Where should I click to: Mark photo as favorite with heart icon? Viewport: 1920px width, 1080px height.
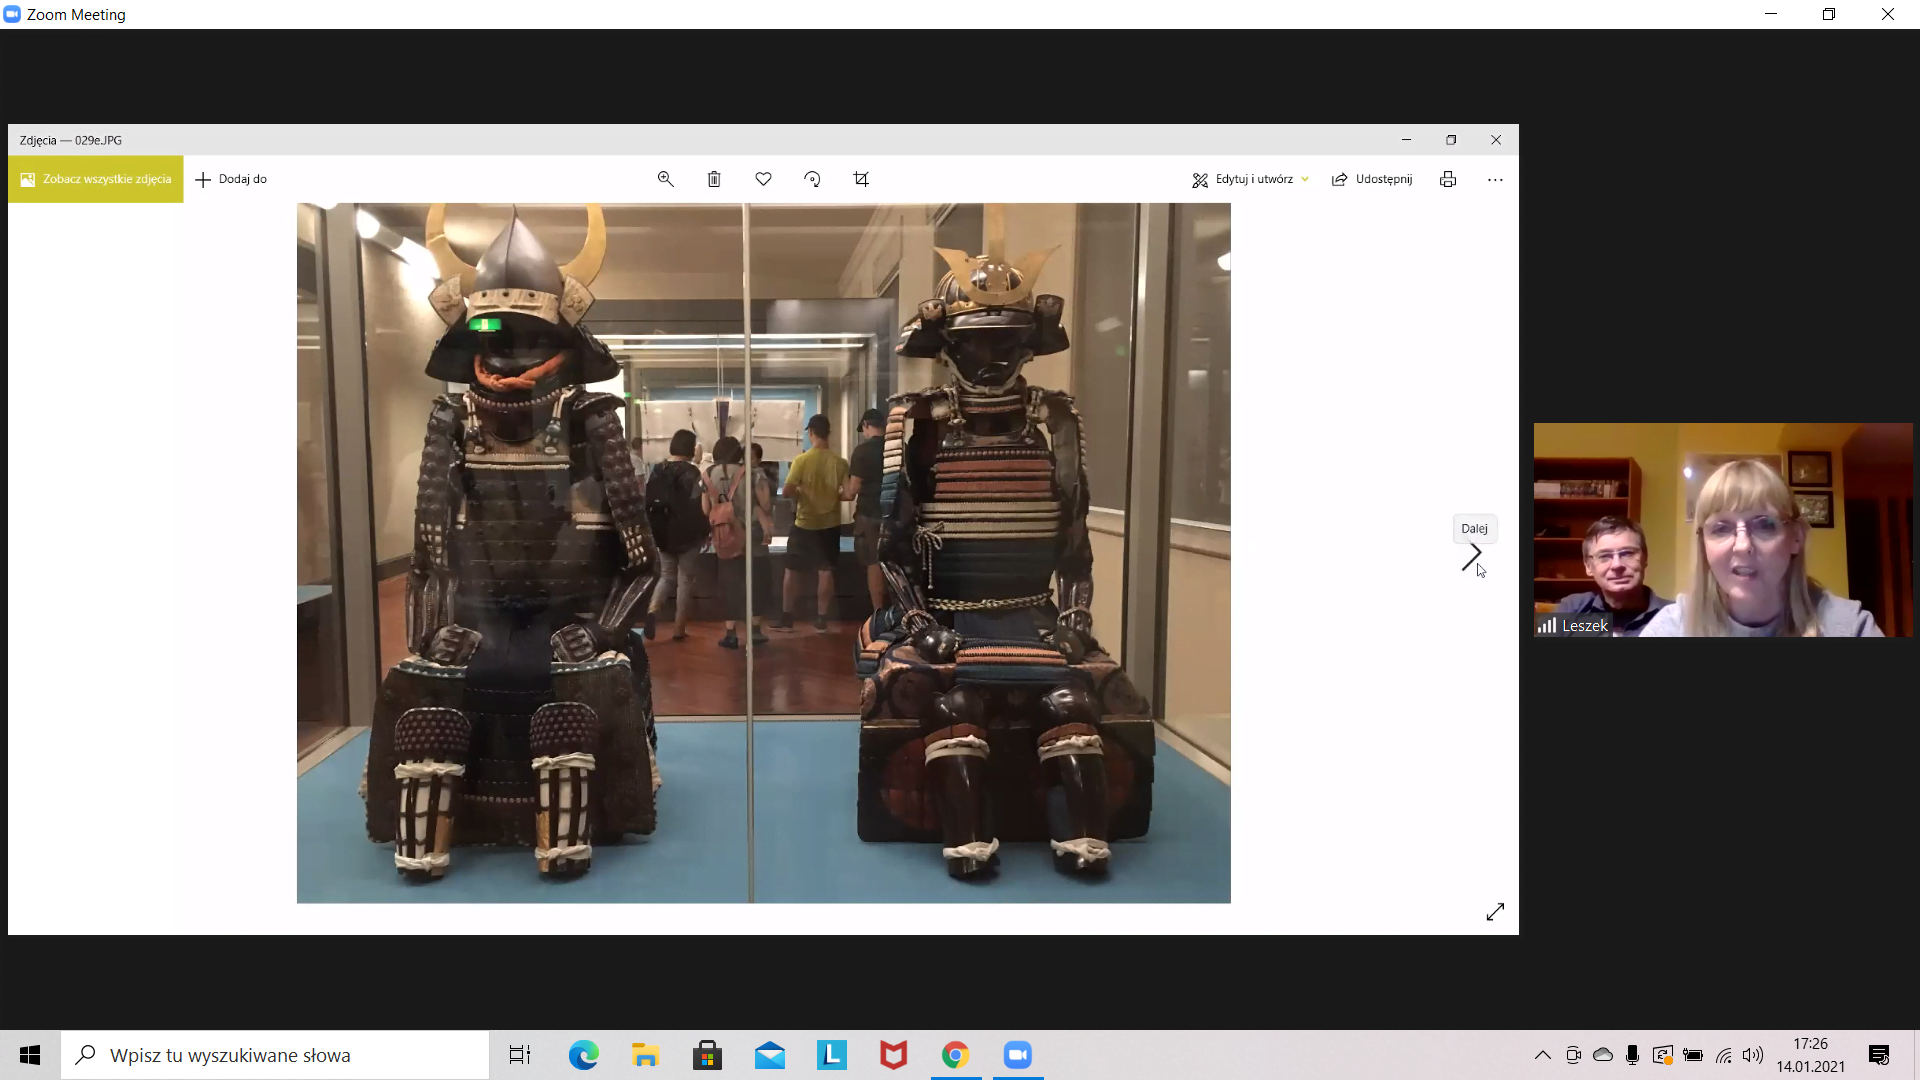[x=763, y=179]
